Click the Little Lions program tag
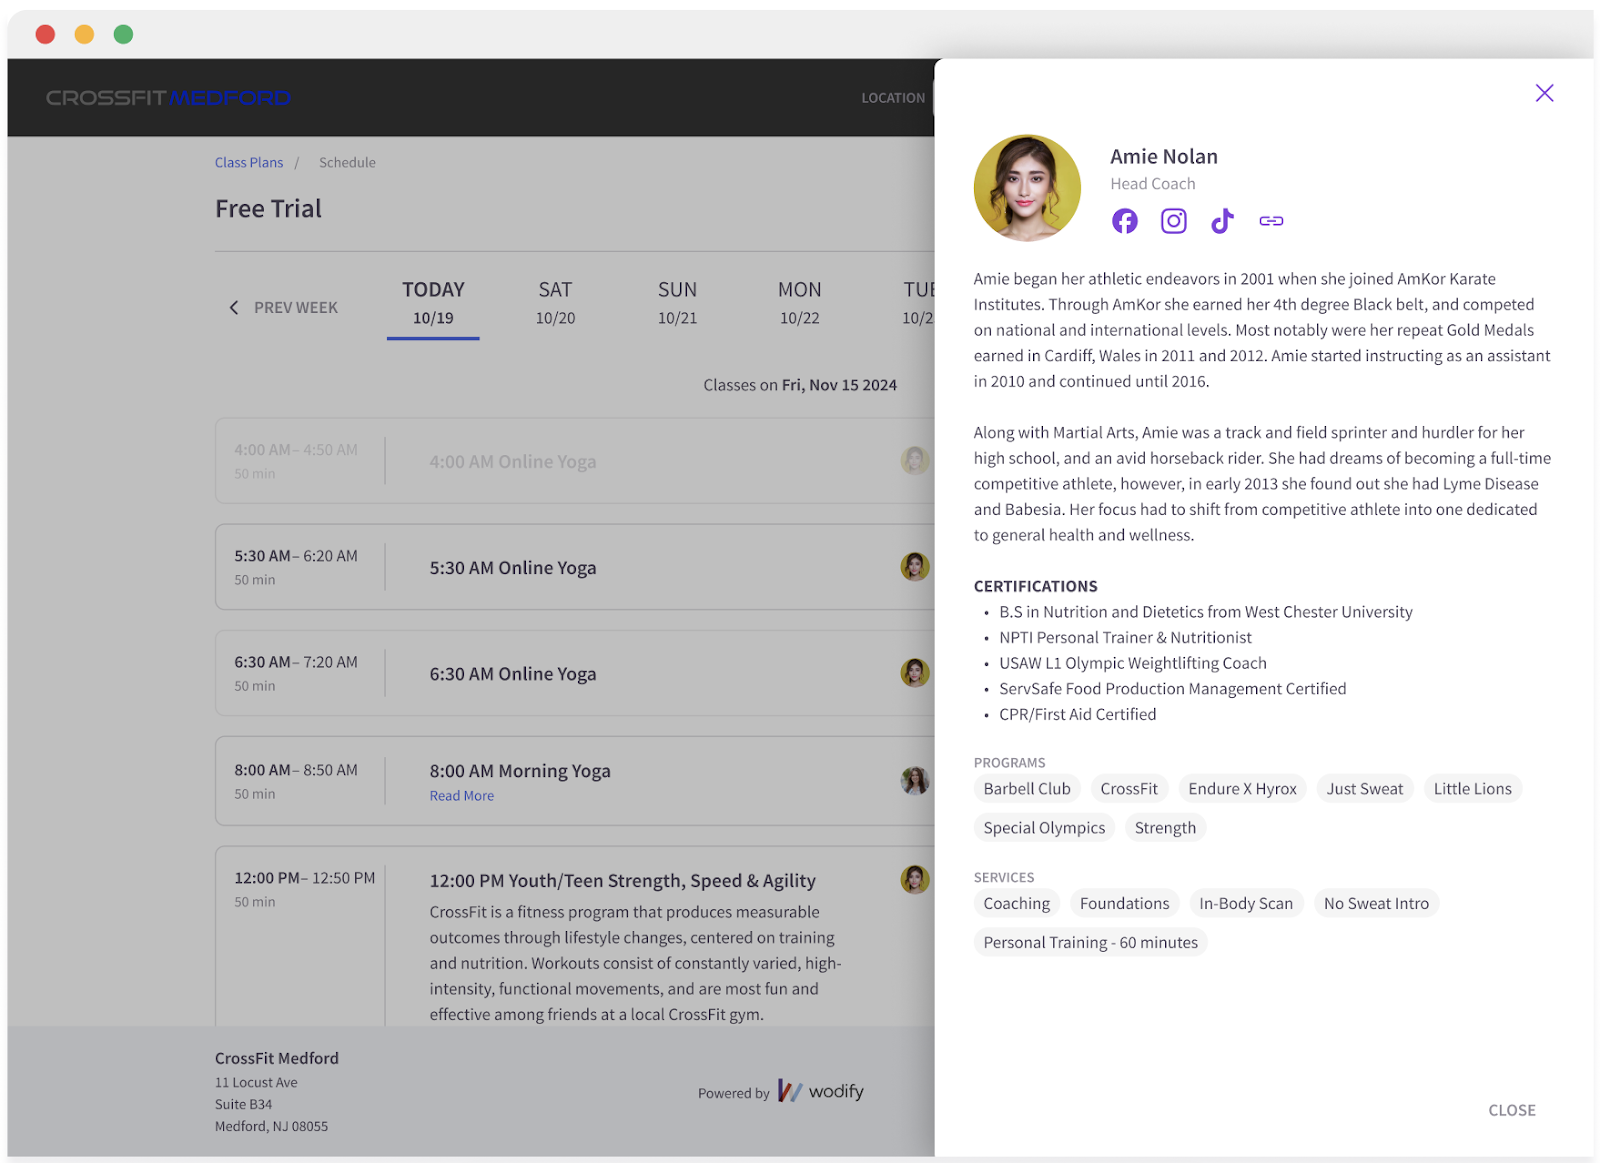Image resolution: width=1600 pixels, height=1163 pixels. 1472,789
